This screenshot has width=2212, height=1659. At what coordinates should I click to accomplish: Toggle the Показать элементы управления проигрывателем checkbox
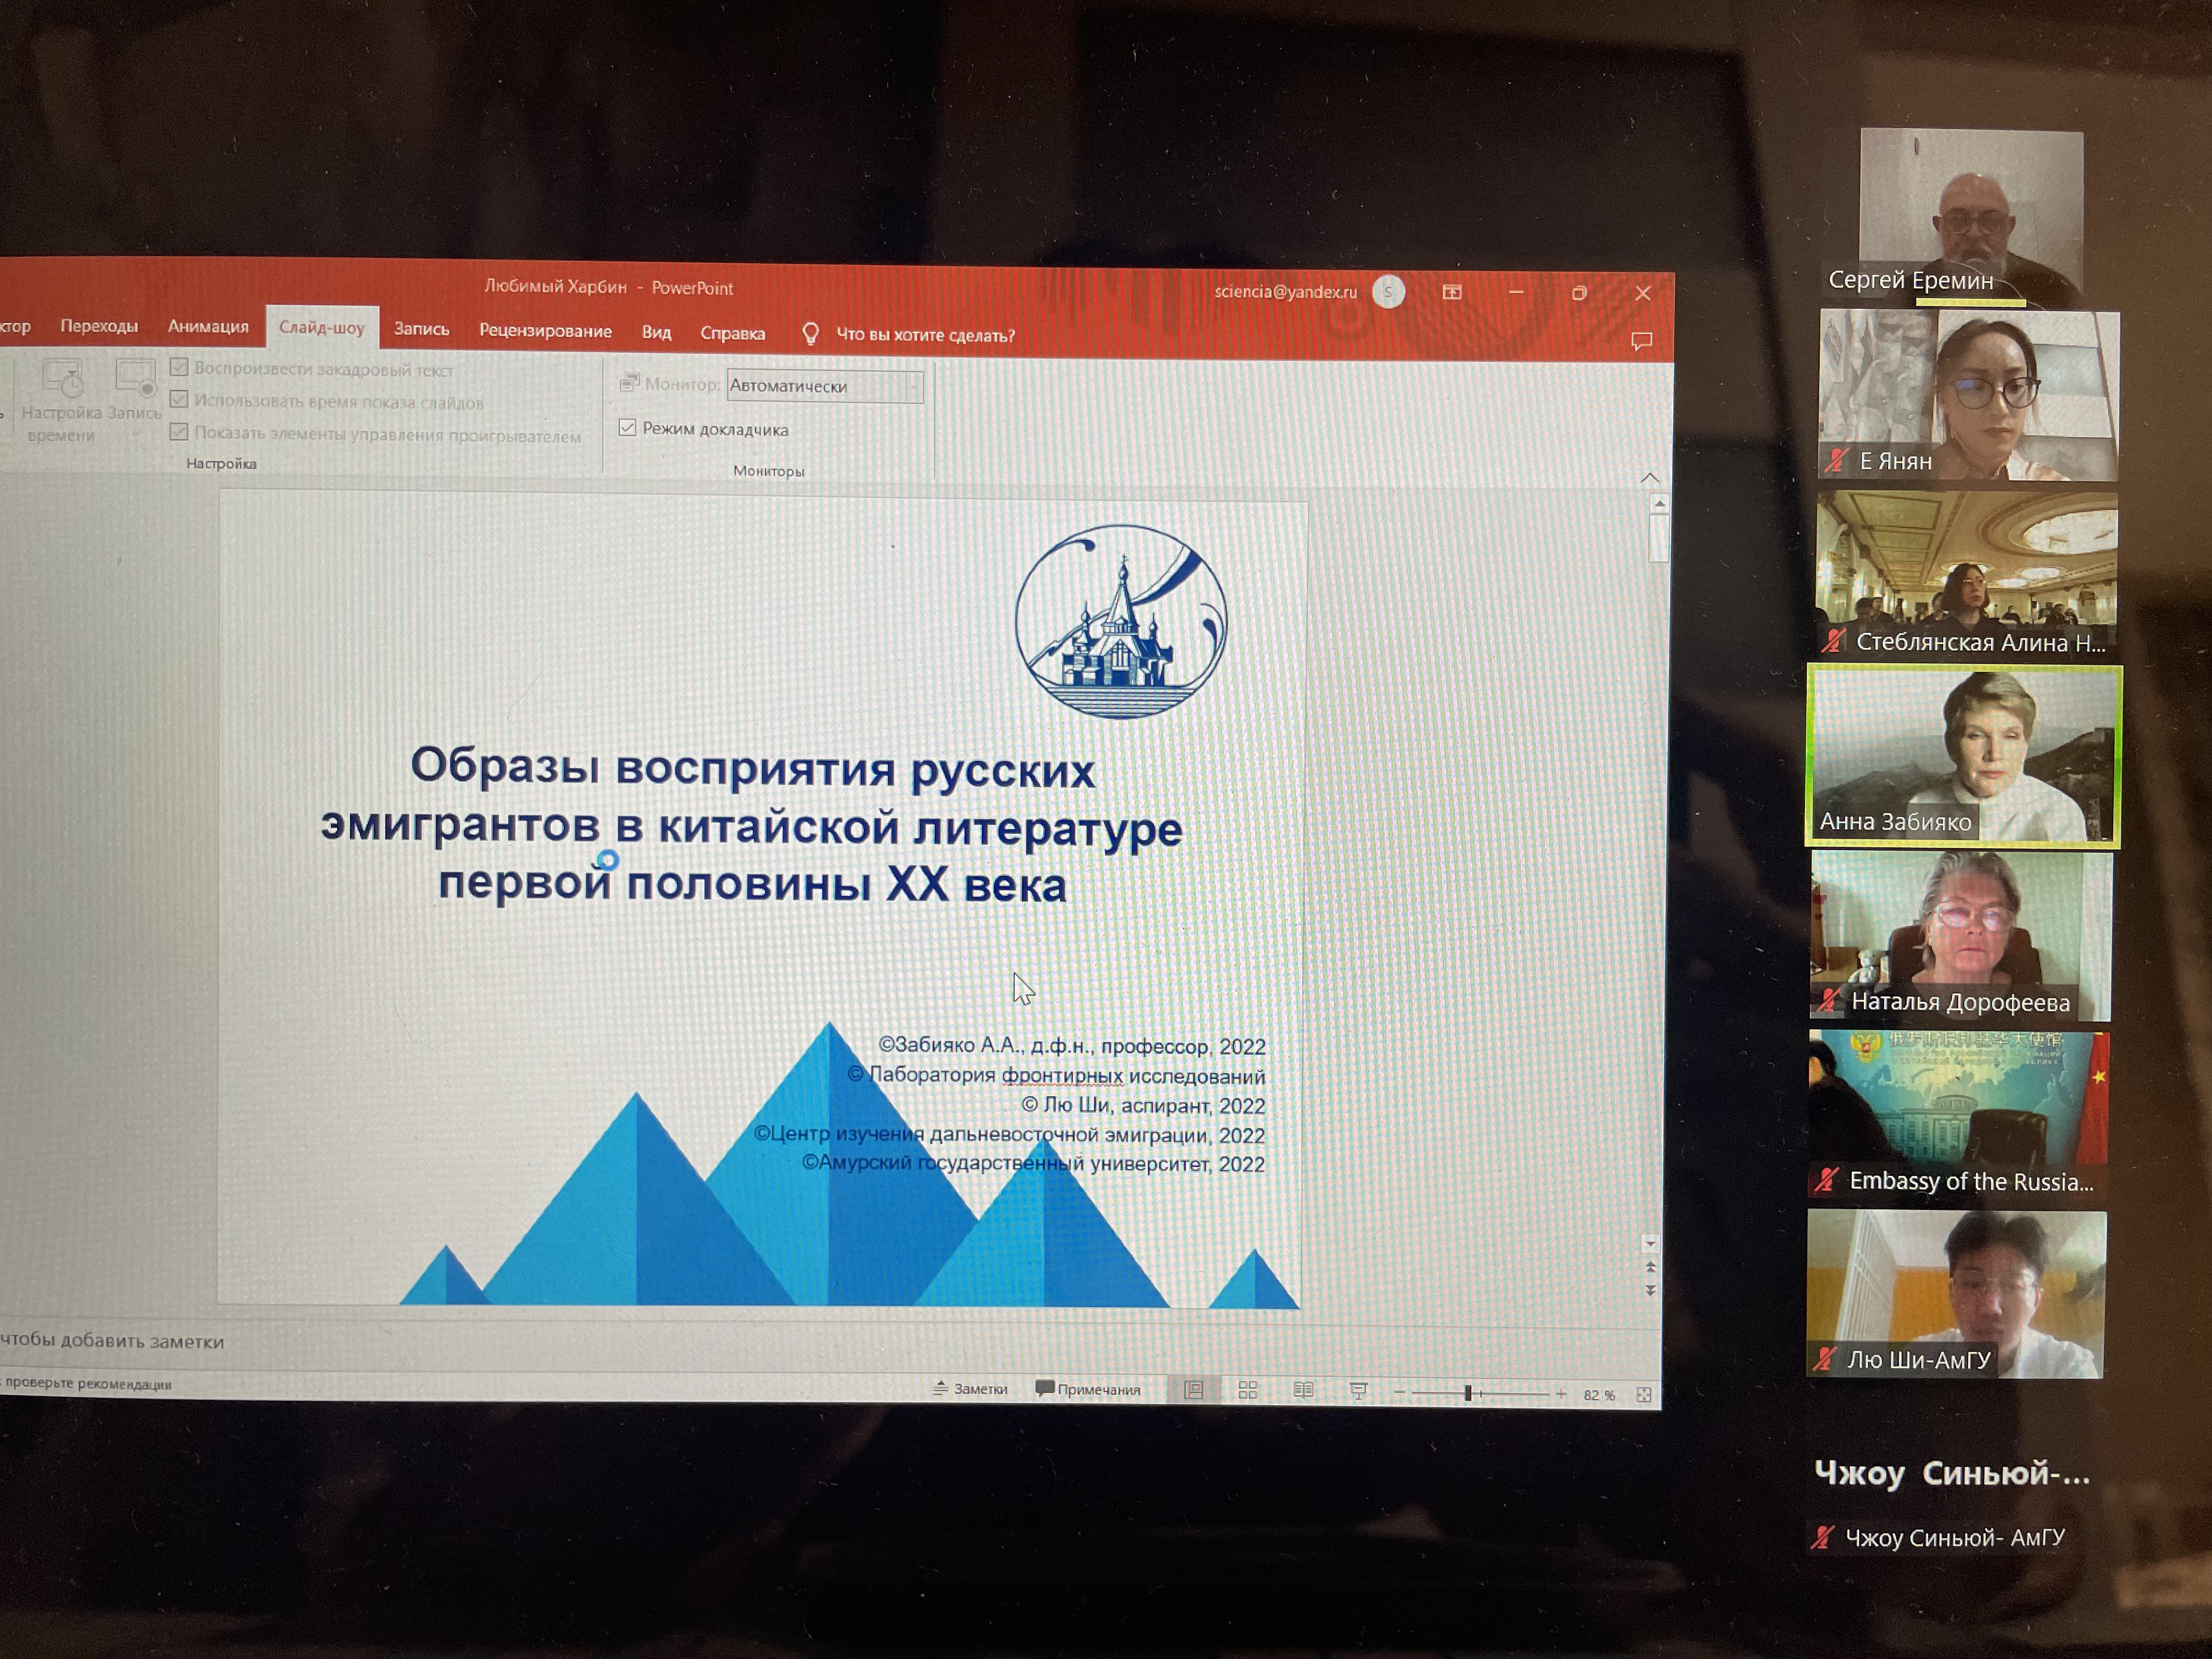click(179, 432)
